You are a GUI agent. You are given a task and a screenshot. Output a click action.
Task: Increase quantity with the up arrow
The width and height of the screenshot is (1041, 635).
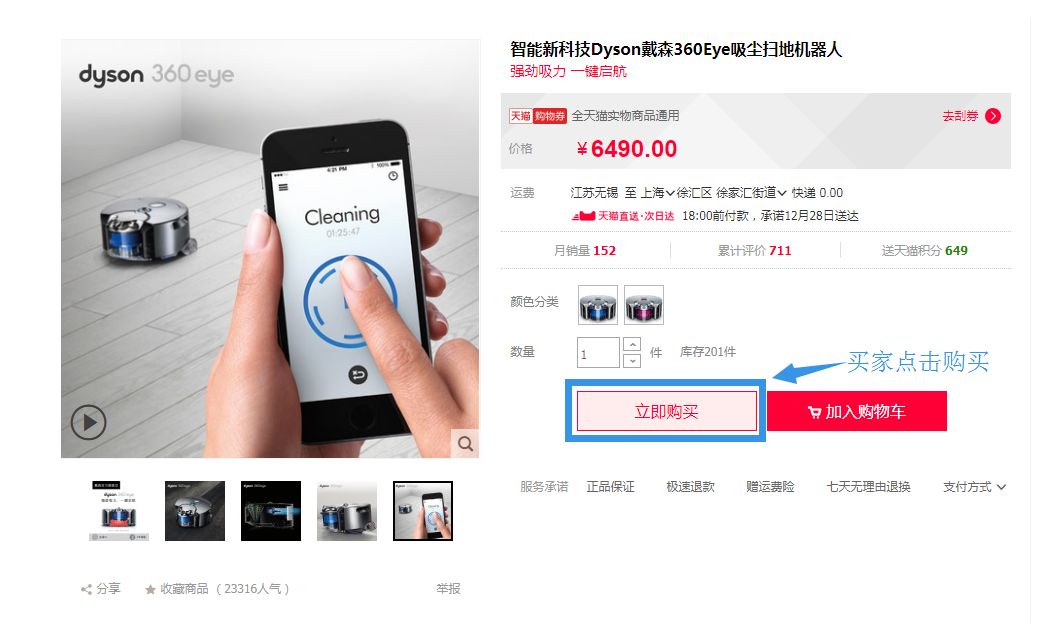coord(633,344)
